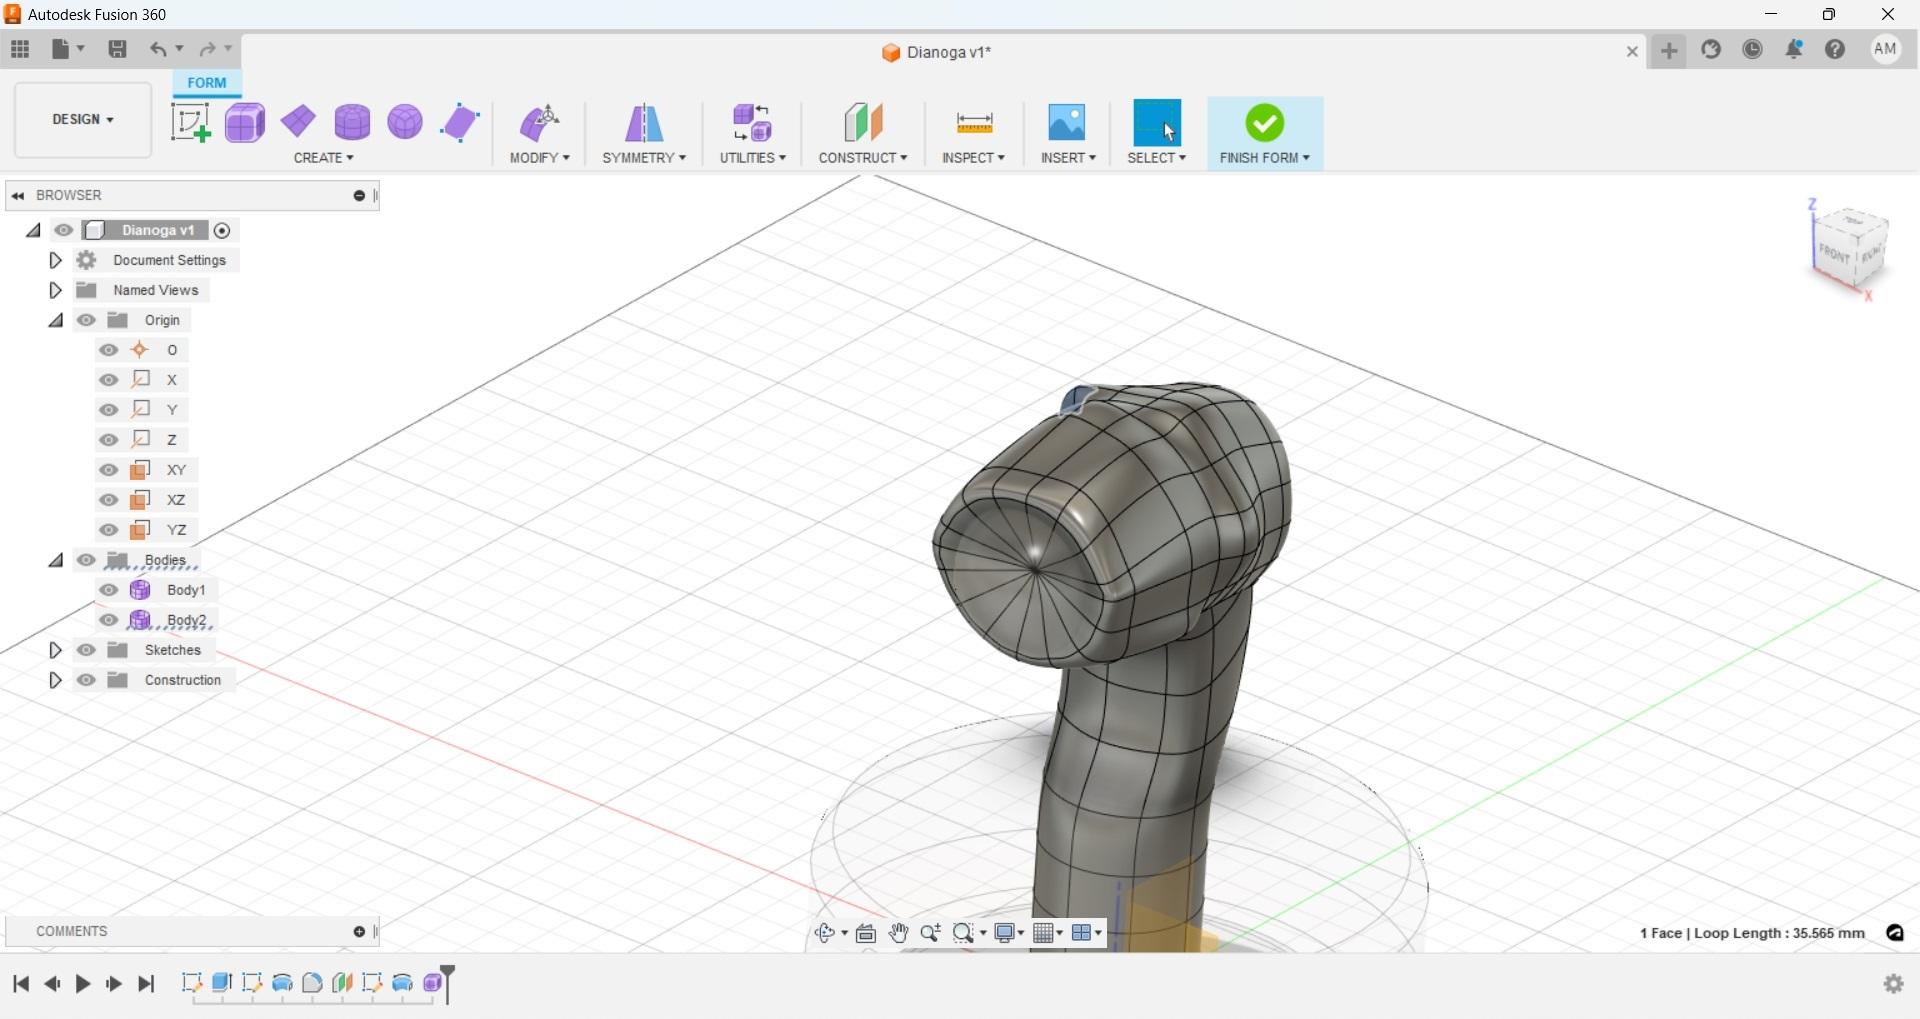Select the Box form create tool
This screenshot has width=1920, height=1019.
pos(245,123)
